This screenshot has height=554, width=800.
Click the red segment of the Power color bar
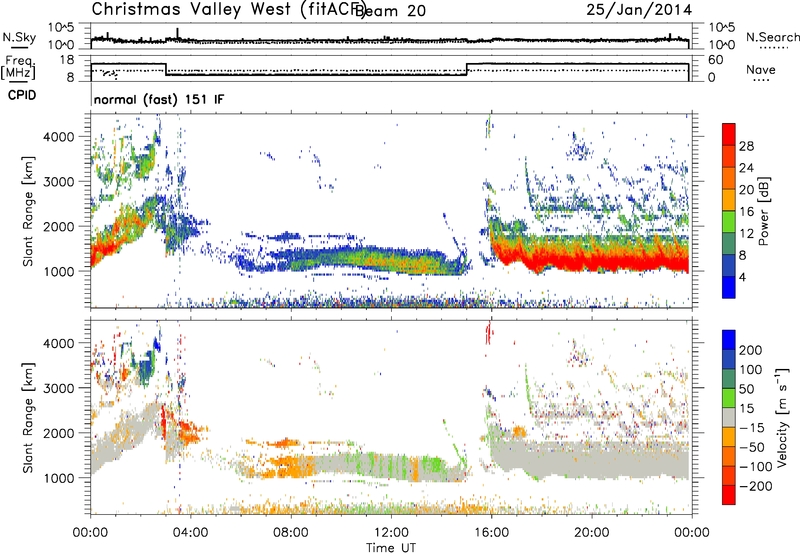click(729, 135)
